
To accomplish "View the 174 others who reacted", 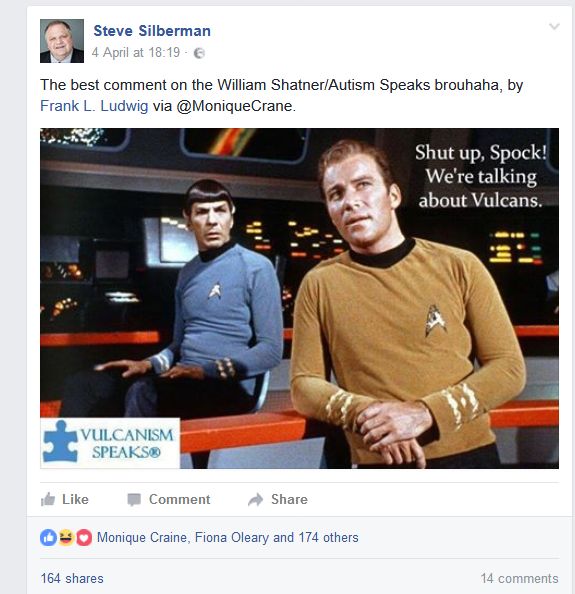I will tap(328, 538).
